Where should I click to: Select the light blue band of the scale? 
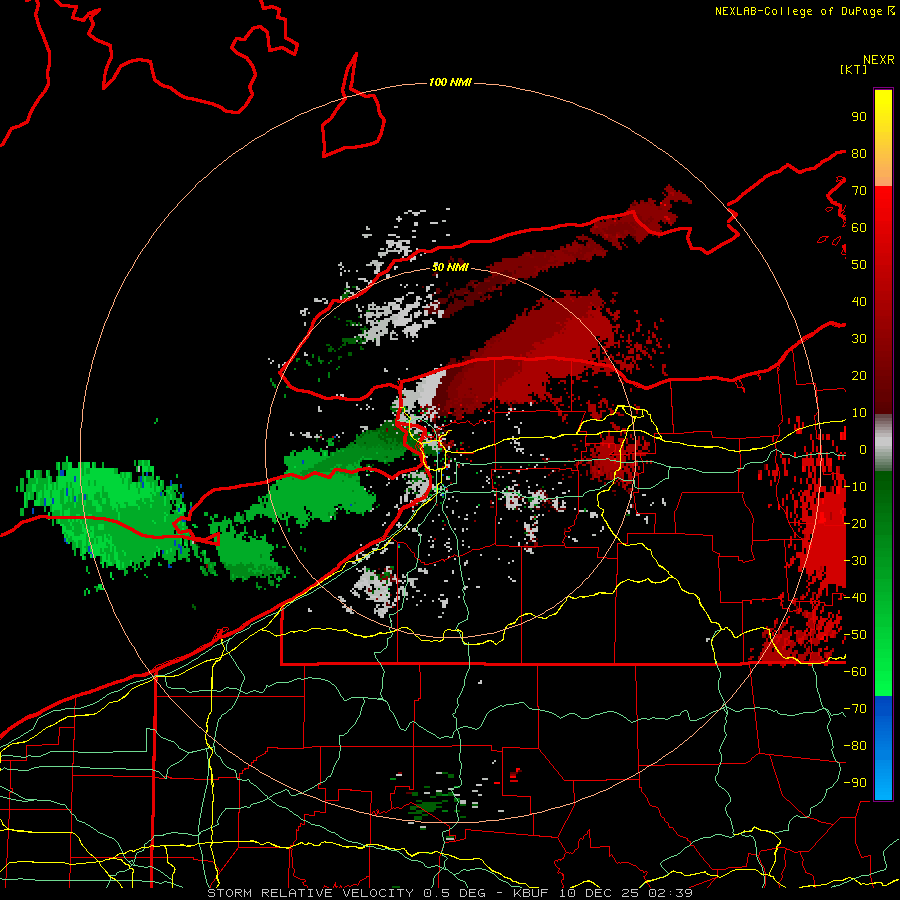click(x=883, y=778)
